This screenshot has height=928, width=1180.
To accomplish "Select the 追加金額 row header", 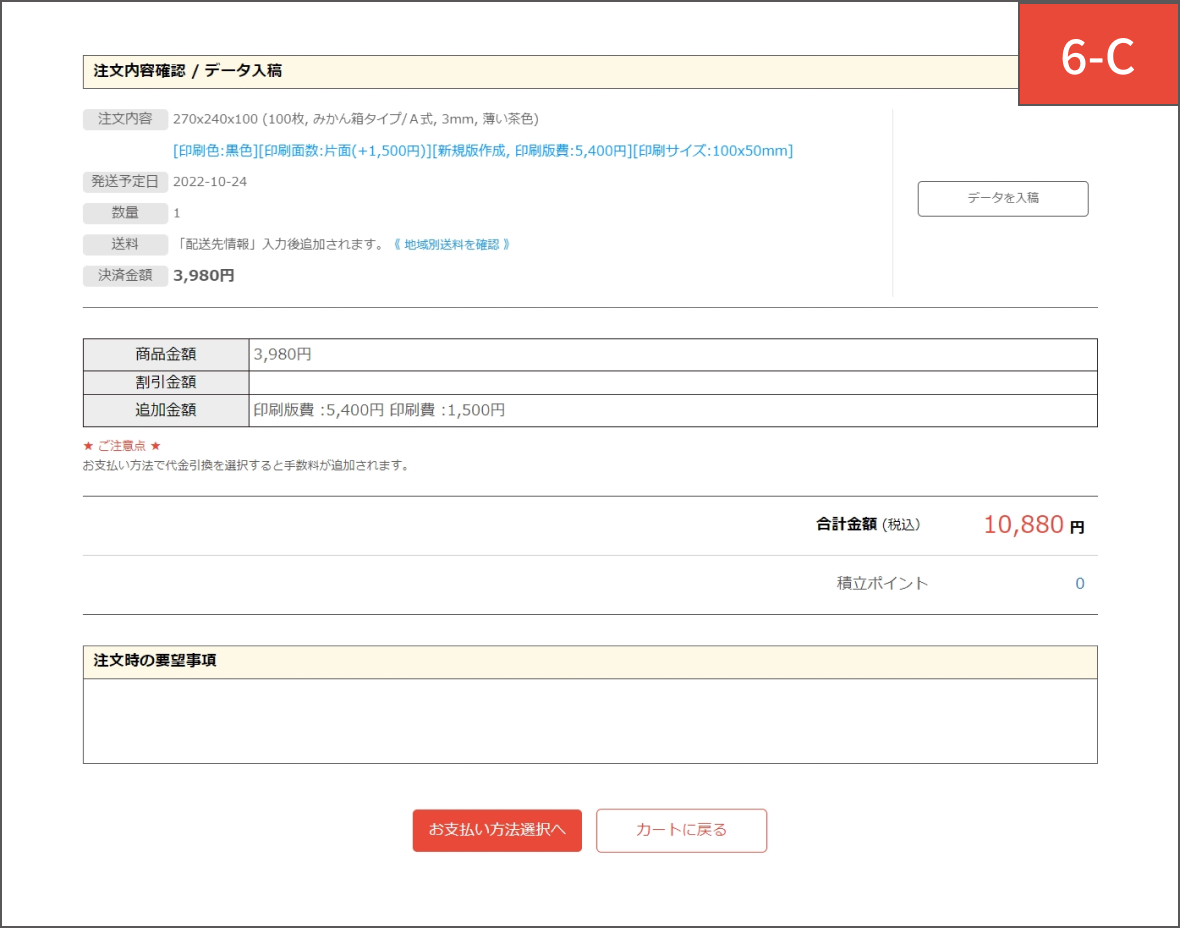I will [166, 410].
